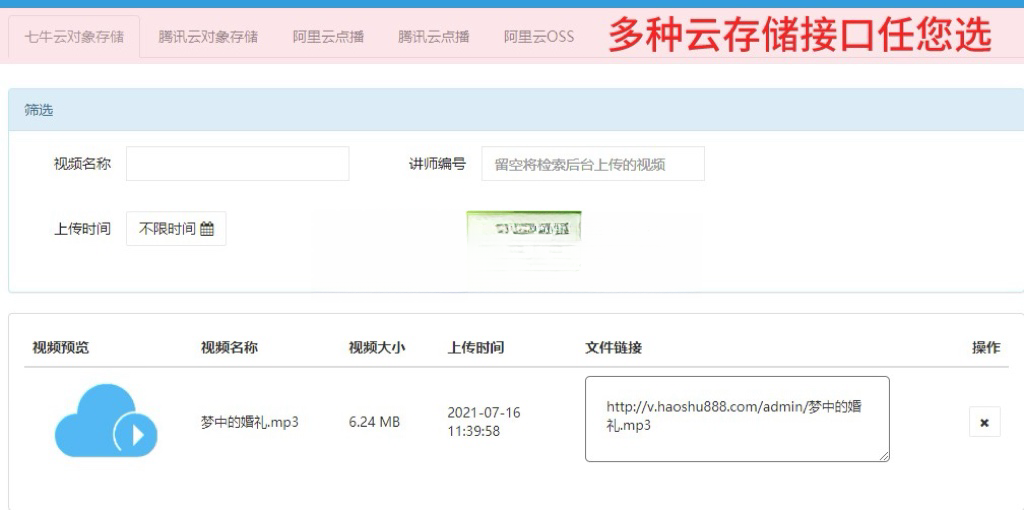Click the 讲师编号 input field
This screenshot has height=510, width=1024.
592,164
